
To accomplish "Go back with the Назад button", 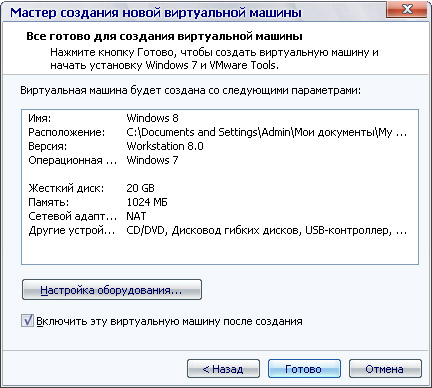I will pos(223,369).
